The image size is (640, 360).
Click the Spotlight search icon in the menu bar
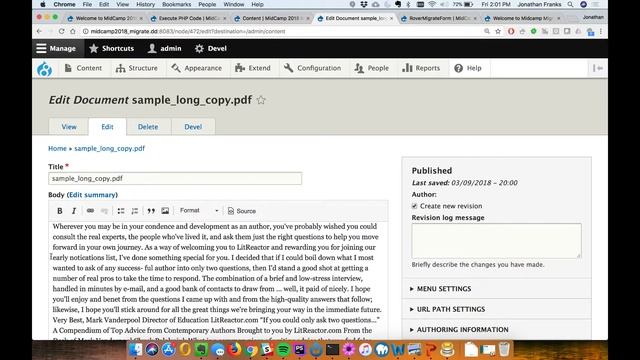[570, 4]
